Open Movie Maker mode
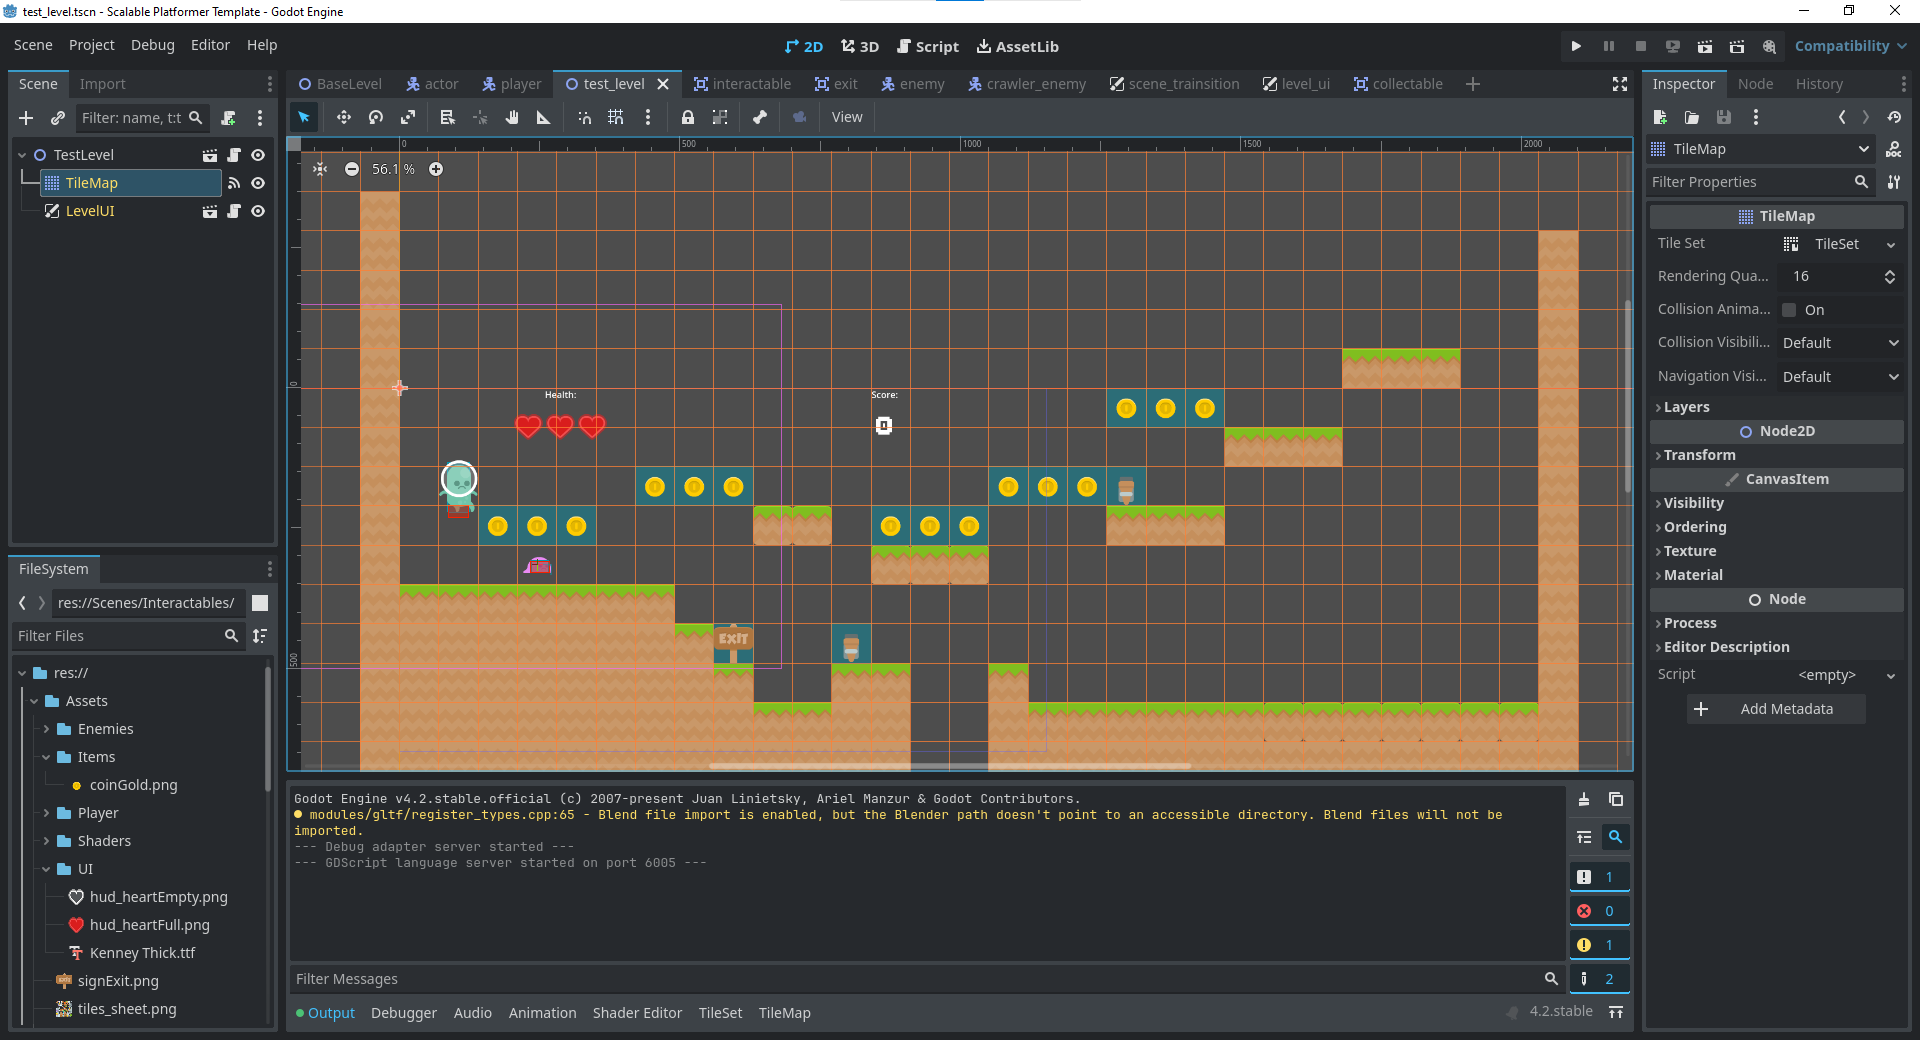 point(1769,46)
